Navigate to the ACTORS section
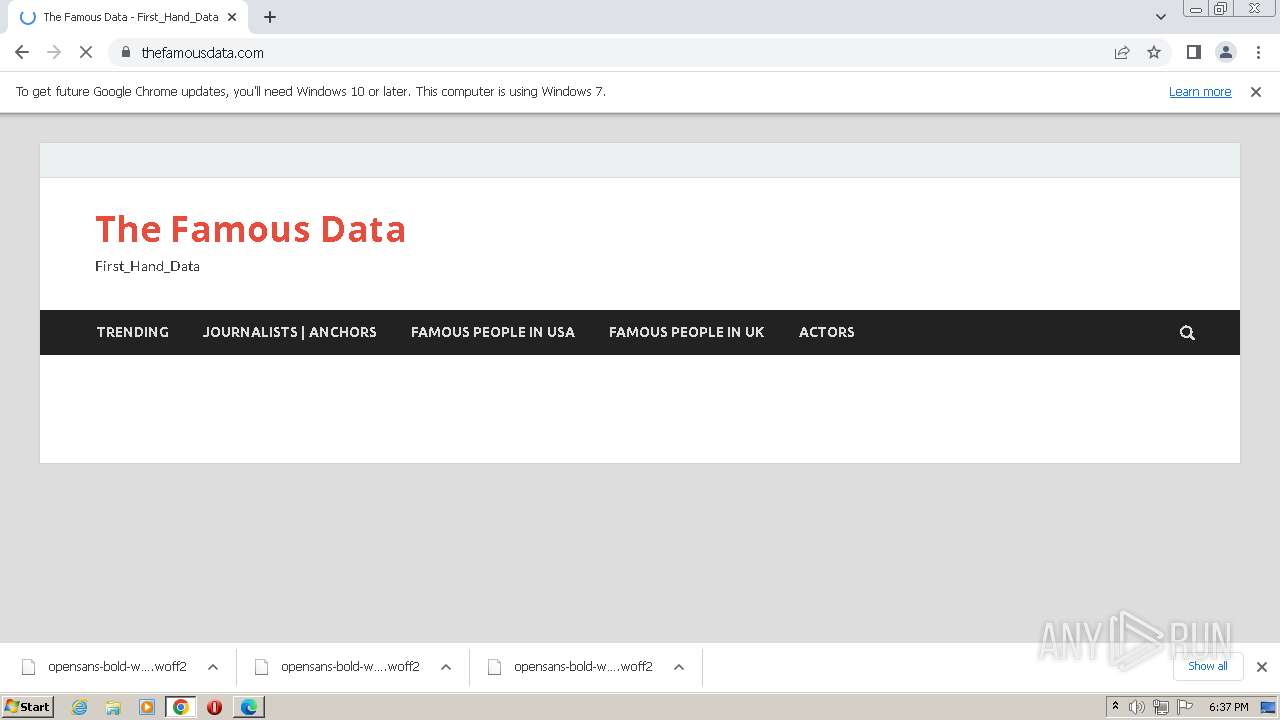Screen dimensions: 1280x720 (x=827, y=332)
